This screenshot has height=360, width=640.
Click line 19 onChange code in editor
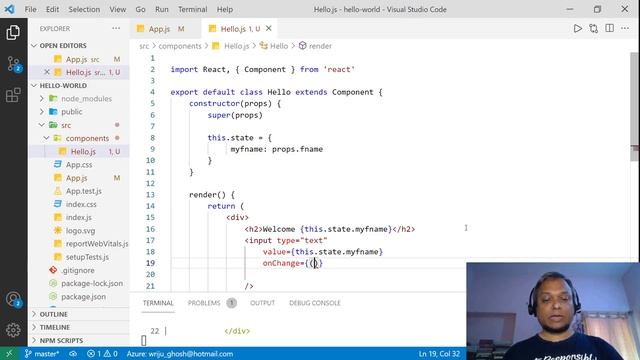coord(292,263)
